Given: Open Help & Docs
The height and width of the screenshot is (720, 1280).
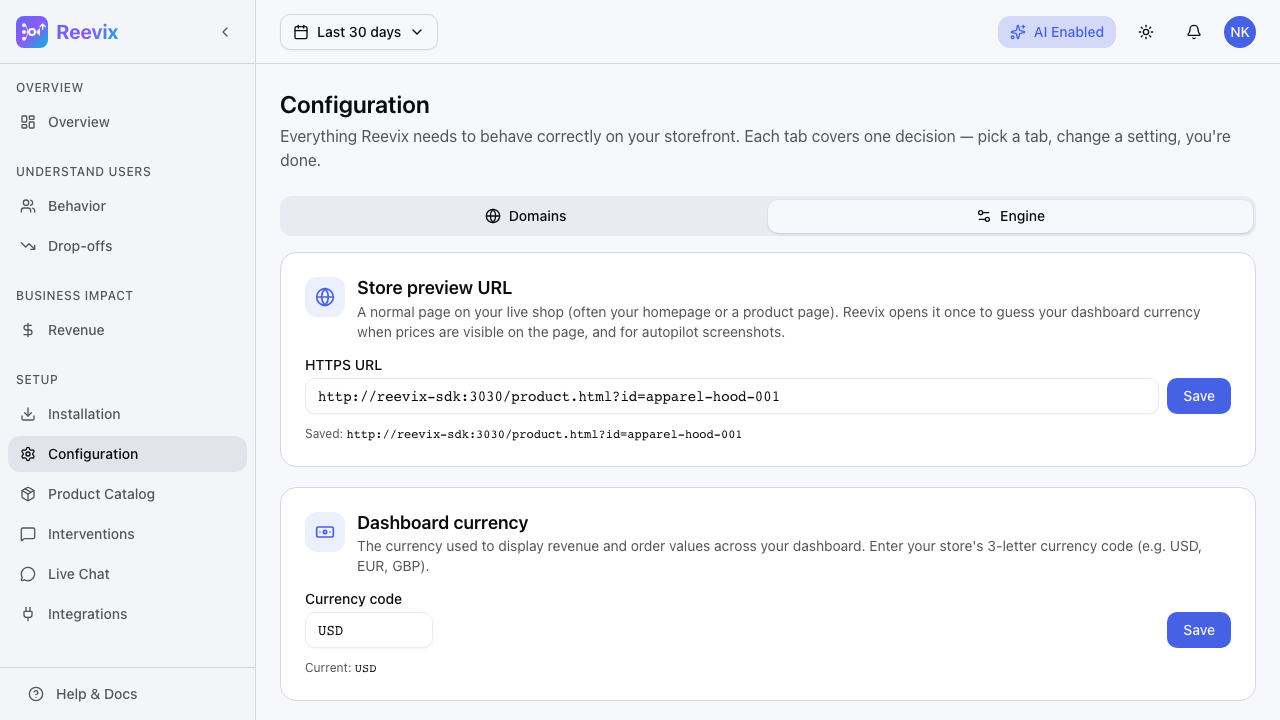Looking at the screenshot, I should pos(127,694).
